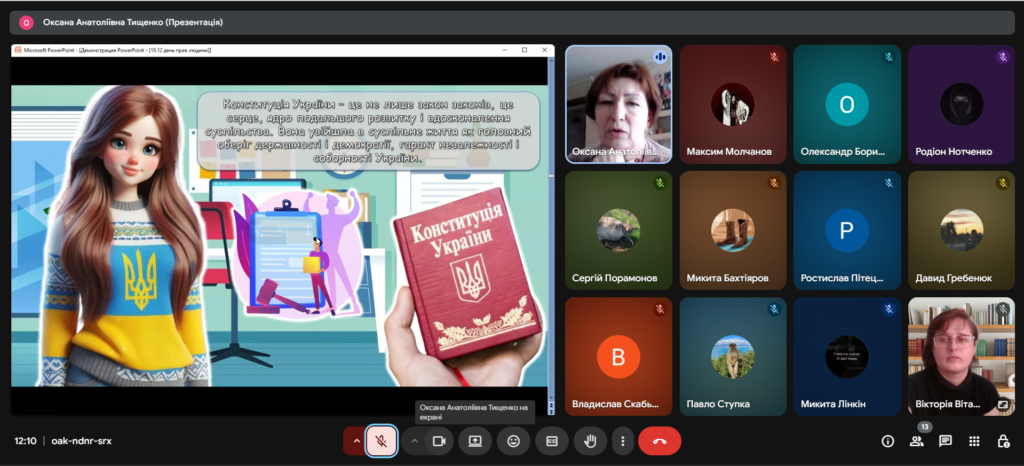Open the activities grid icon
Image resolution: width=1024 pixels, height=466 pixels.
click(974, 441)
